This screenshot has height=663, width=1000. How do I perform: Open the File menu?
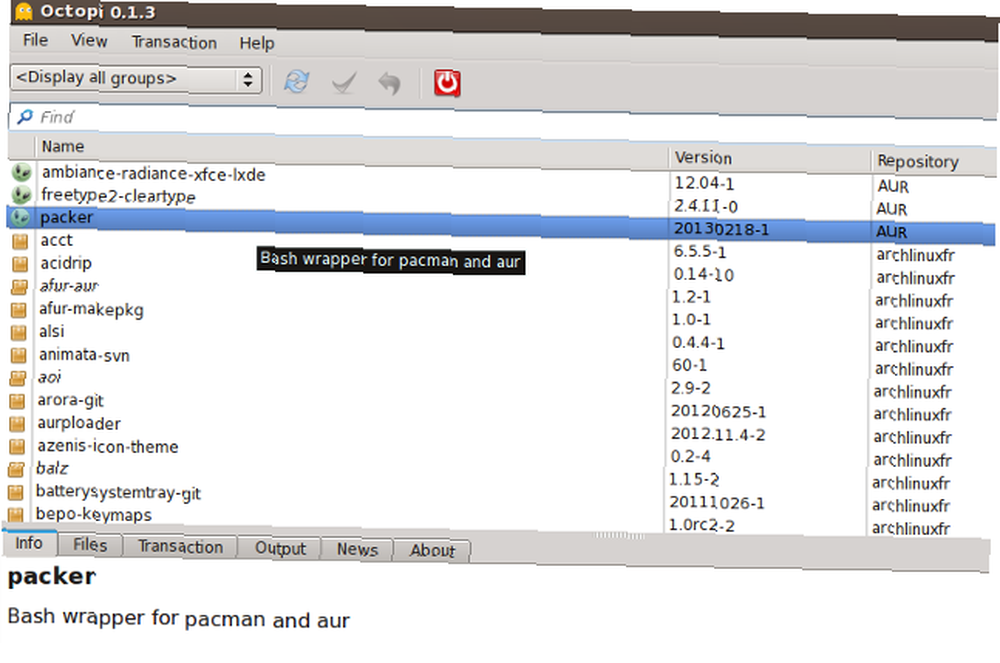point(36,40)
